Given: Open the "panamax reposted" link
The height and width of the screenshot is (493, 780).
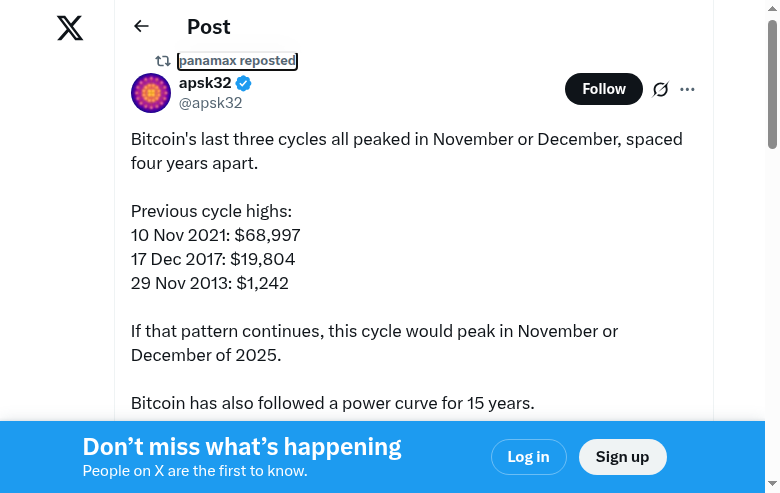Looking at the screenshot, I should (237, 61).
